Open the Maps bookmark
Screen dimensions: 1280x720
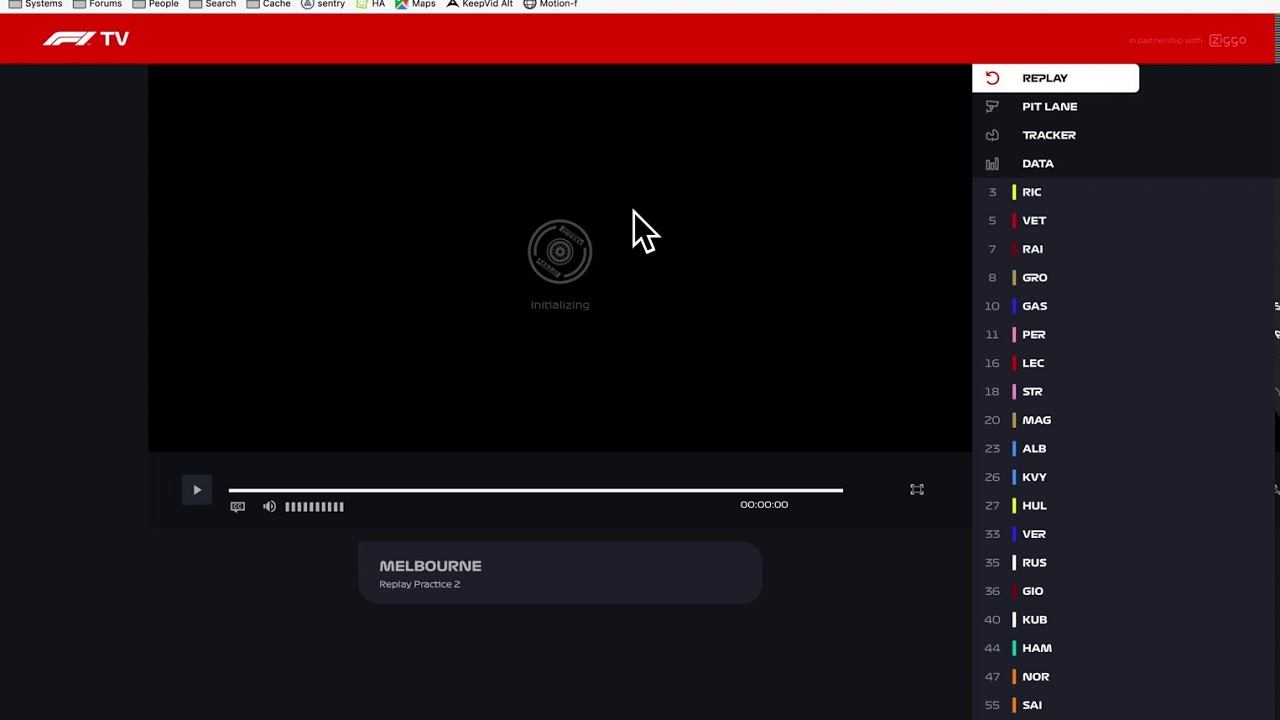(415, 4)
